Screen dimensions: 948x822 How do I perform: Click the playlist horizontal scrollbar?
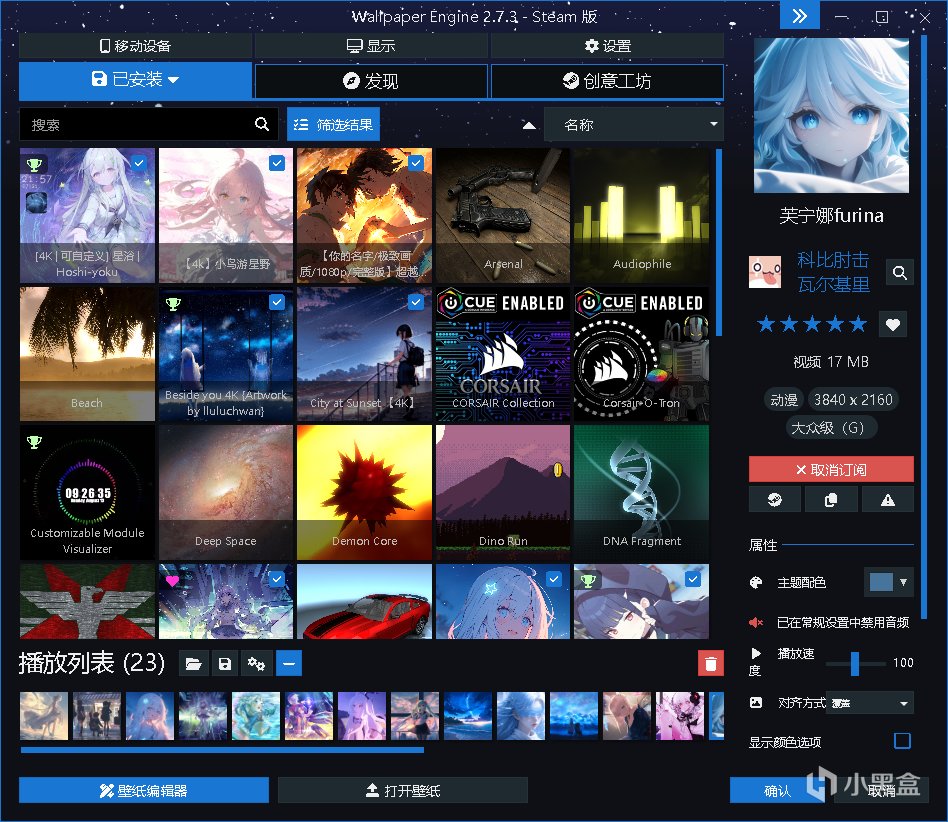pyautogui.click(x=222, y=750)
